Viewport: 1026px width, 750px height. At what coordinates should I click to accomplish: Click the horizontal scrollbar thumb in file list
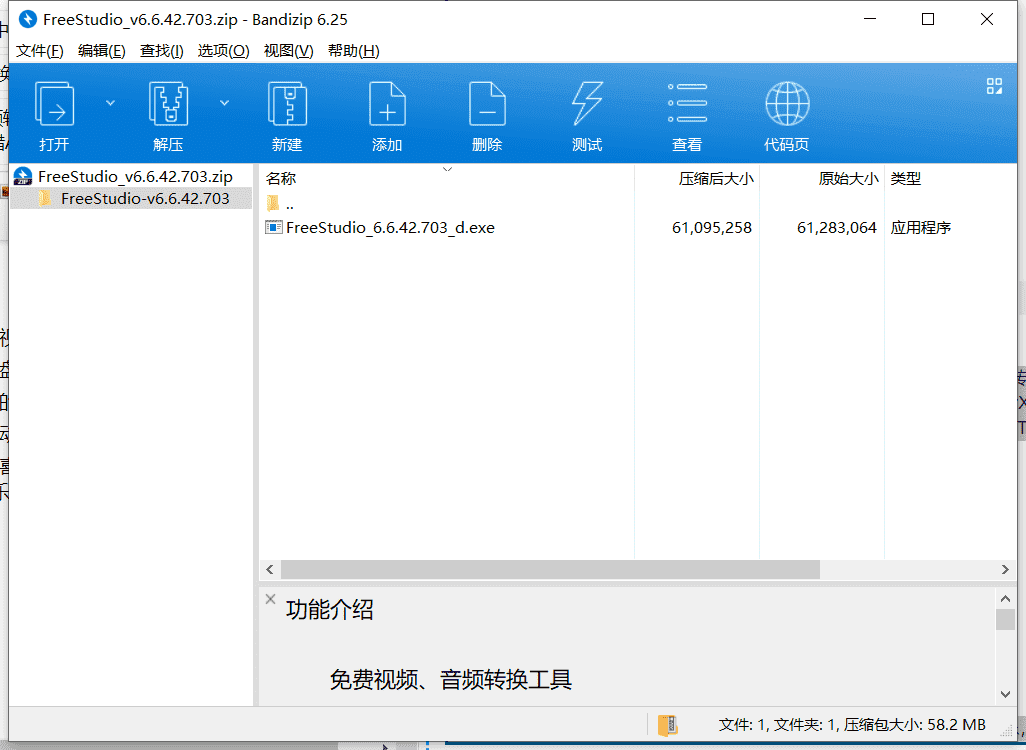click(550, 569)
